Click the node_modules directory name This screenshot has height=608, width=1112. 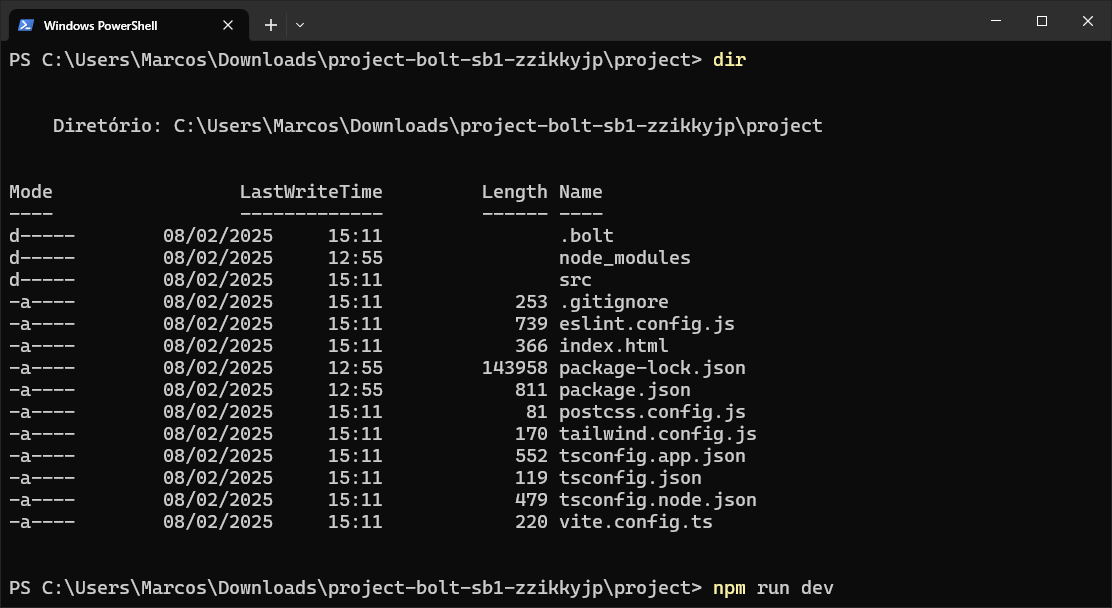(x=624, y=258)
